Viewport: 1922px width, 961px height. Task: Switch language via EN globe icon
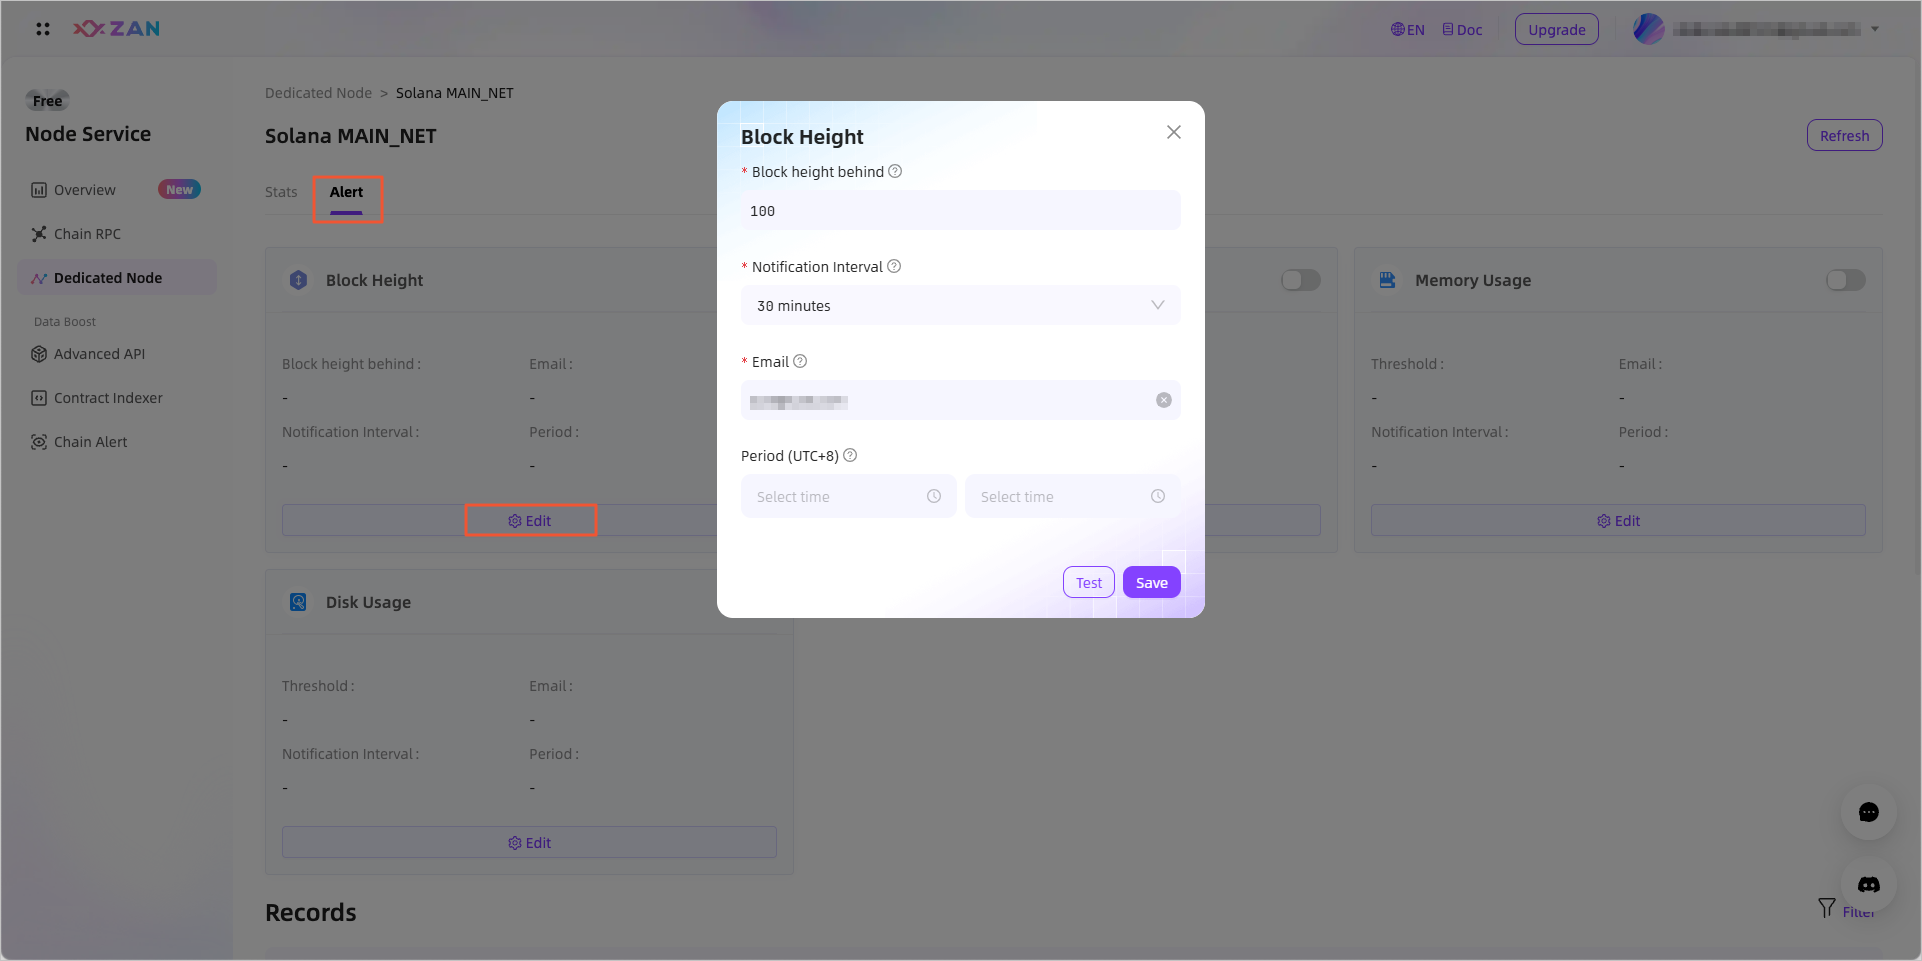pyautogui.click(x=1407, y=30)
